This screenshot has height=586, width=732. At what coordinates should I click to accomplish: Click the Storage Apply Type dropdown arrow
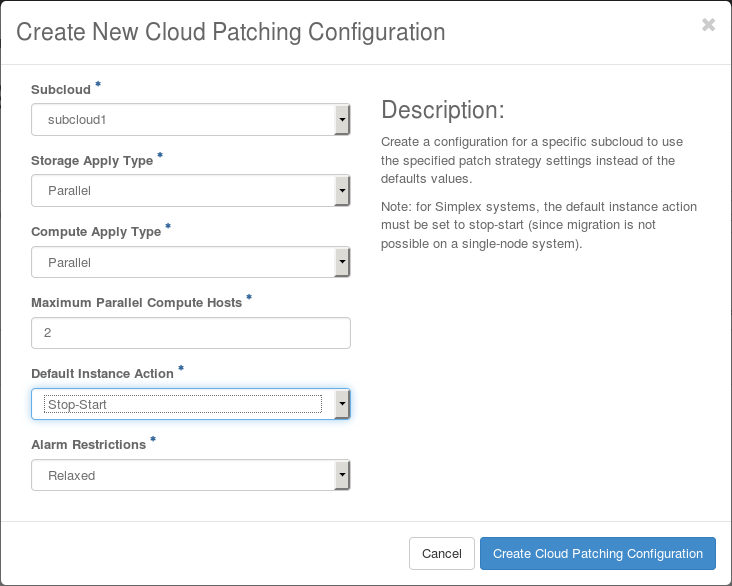tap(342, 190)
